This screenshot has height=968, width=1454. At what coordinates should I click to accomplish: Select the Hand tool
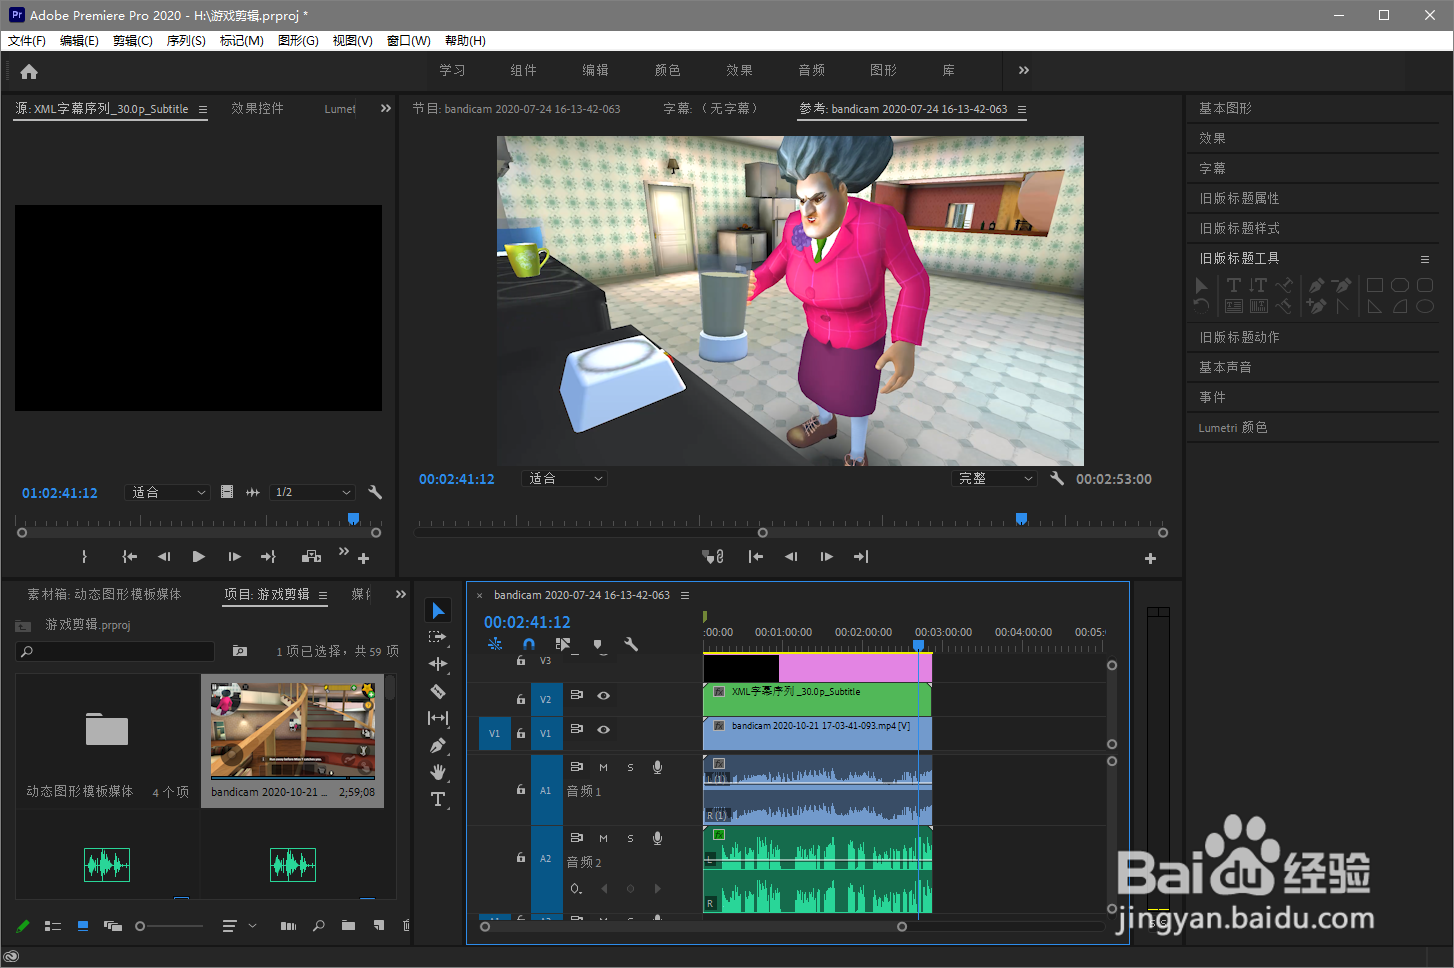coord(438,772)
